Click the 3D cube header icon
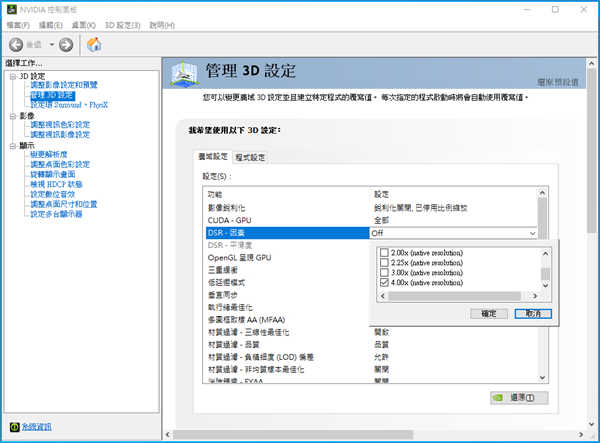 (x=184, y=73)
